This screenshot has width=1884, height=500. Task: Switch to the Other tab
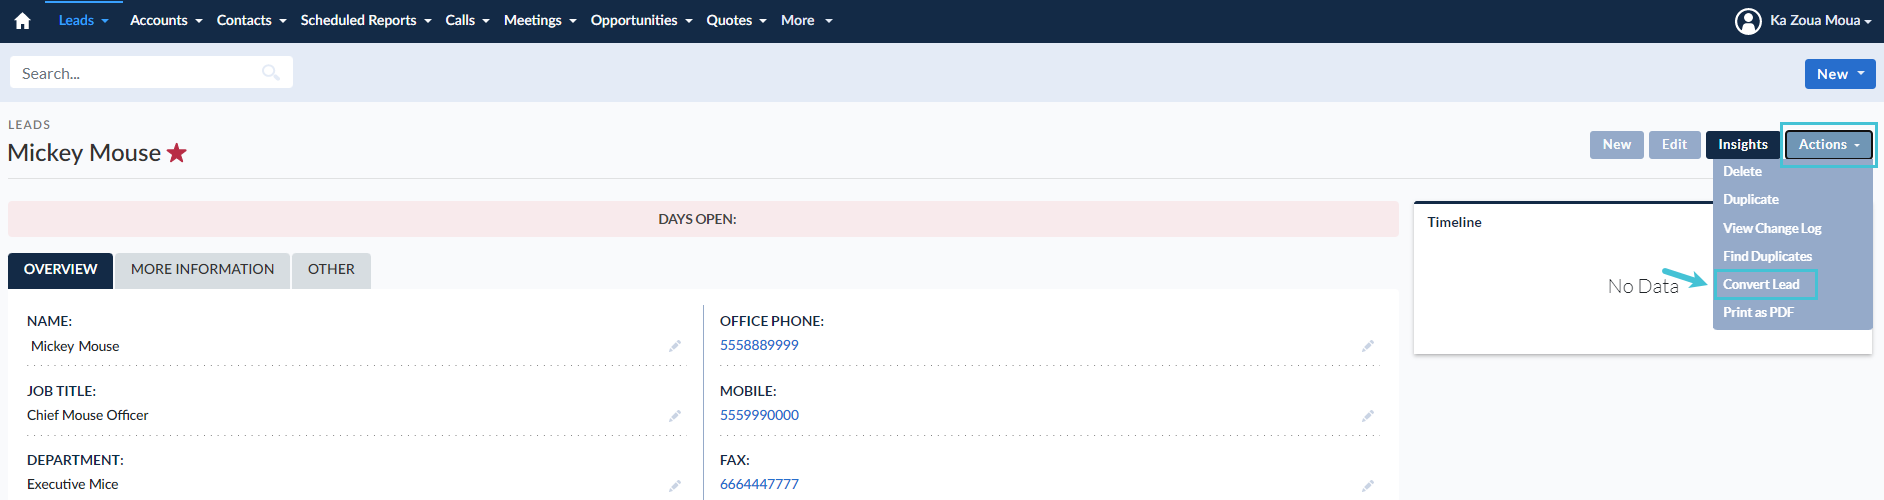pos(331,270)
